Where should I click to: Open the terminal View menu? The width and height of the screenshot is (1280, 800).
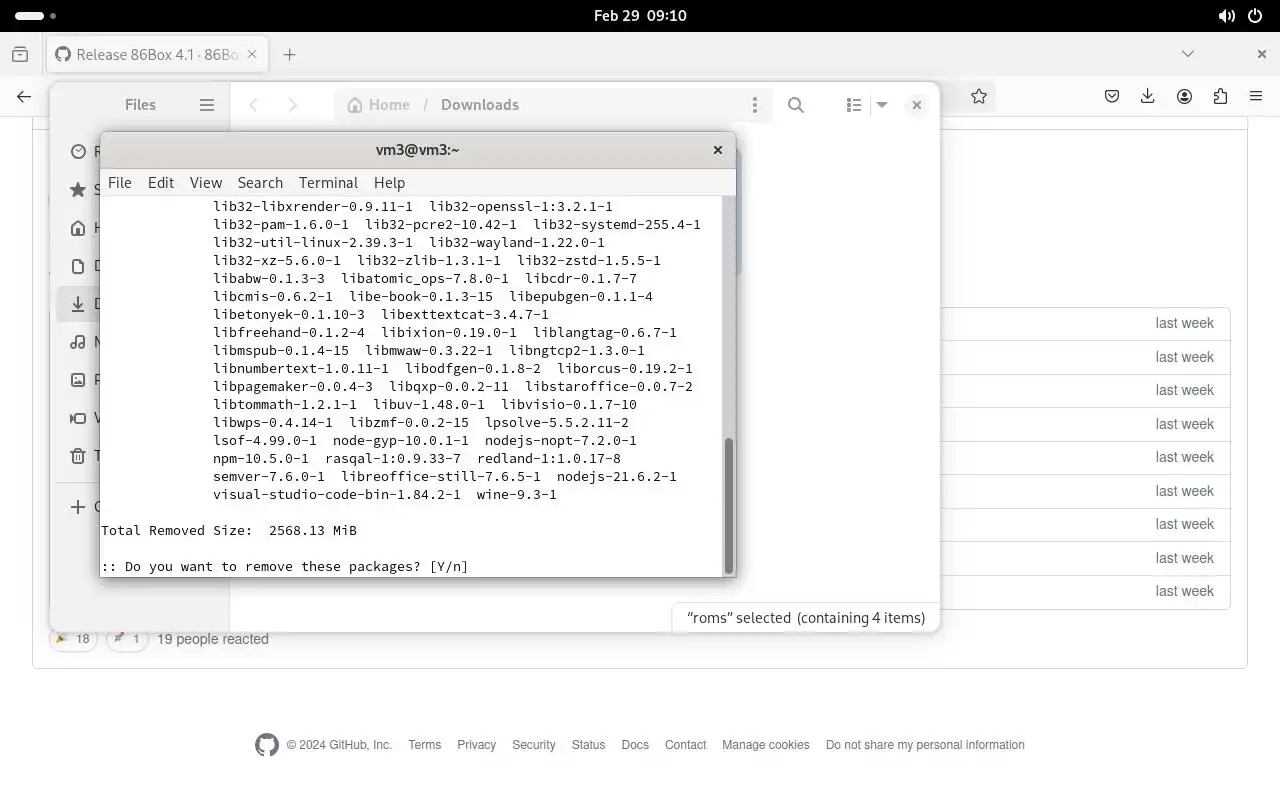[x=206, y=183]
